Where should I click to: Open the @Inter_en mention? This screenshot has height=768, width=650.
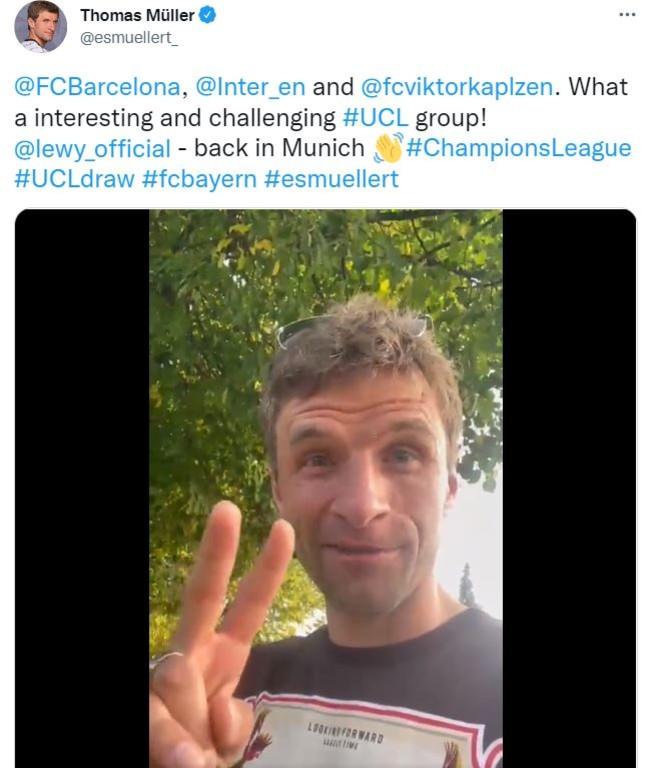click(x=250, y=87)
